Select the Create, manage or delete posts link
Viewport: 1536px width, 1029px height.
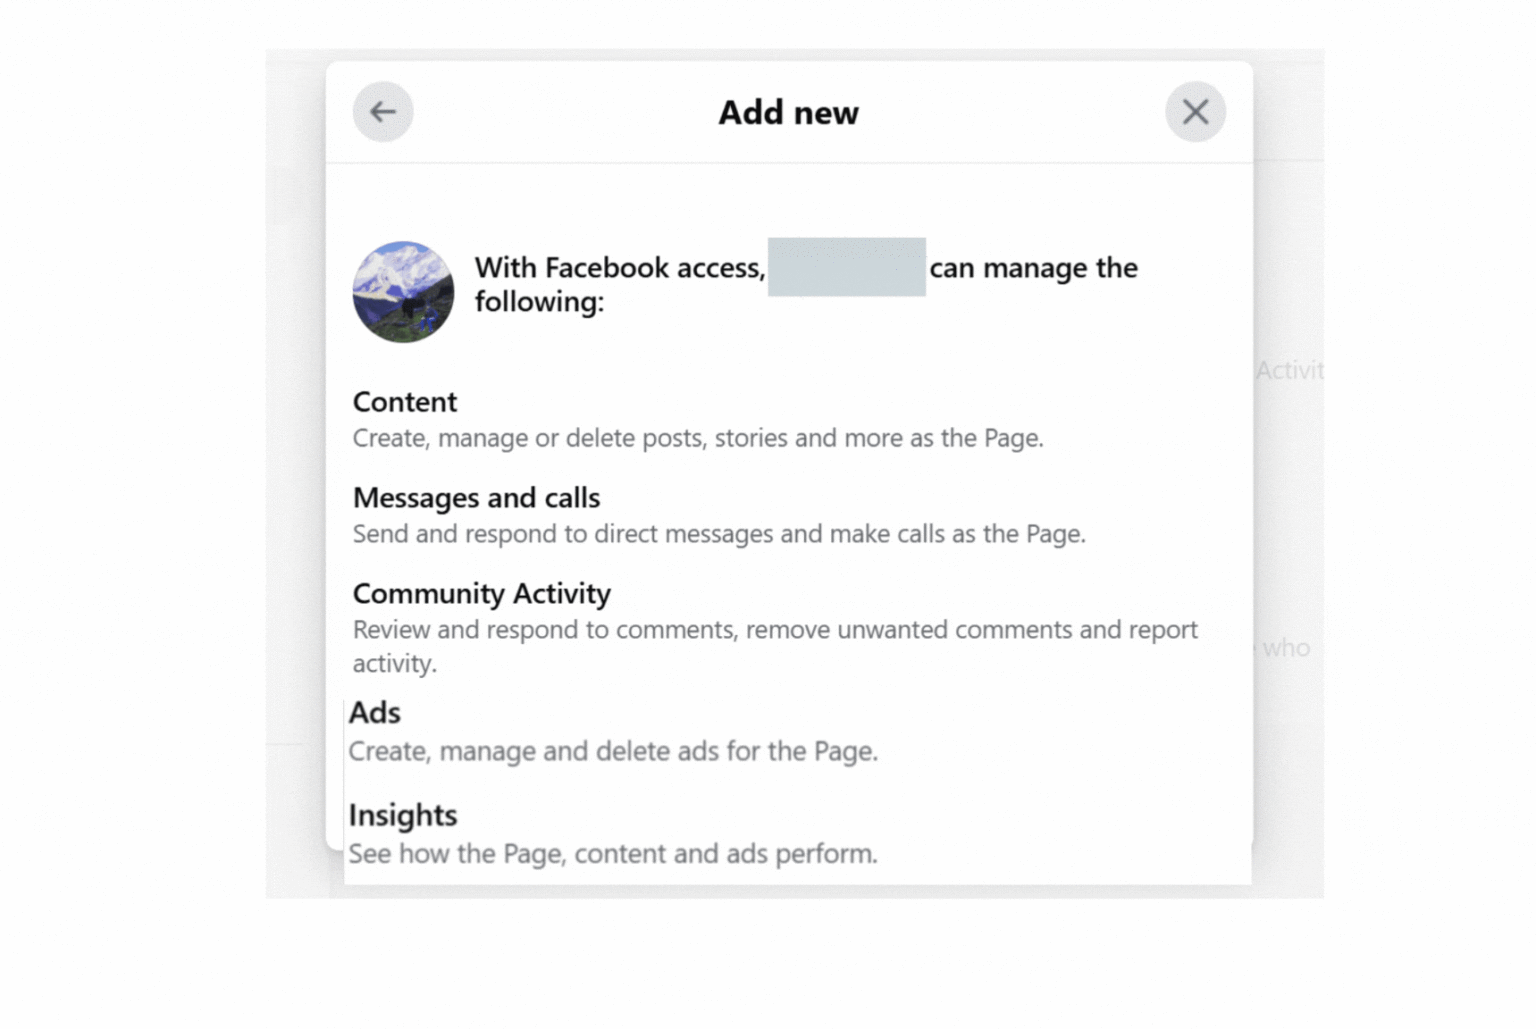click(697, 438)
